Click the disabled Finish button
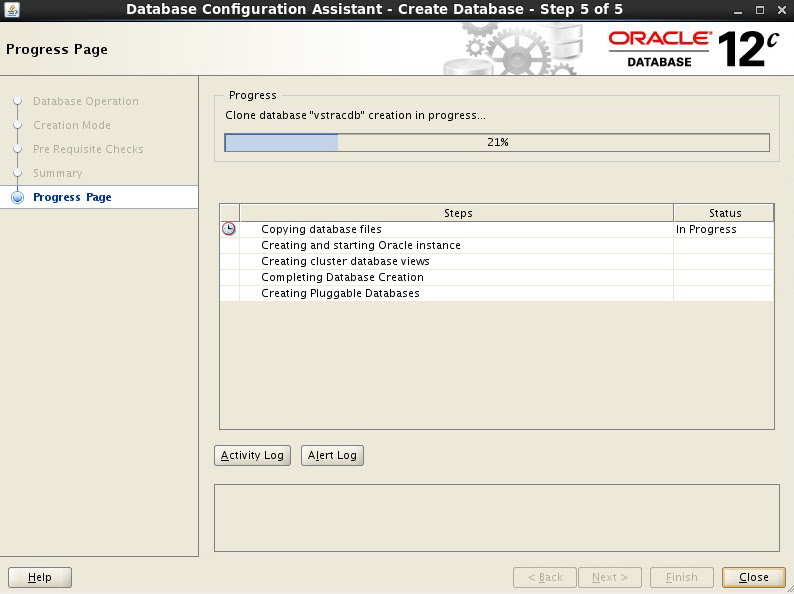The height and width of the screenshot is (594, 794). click(682, 577)
